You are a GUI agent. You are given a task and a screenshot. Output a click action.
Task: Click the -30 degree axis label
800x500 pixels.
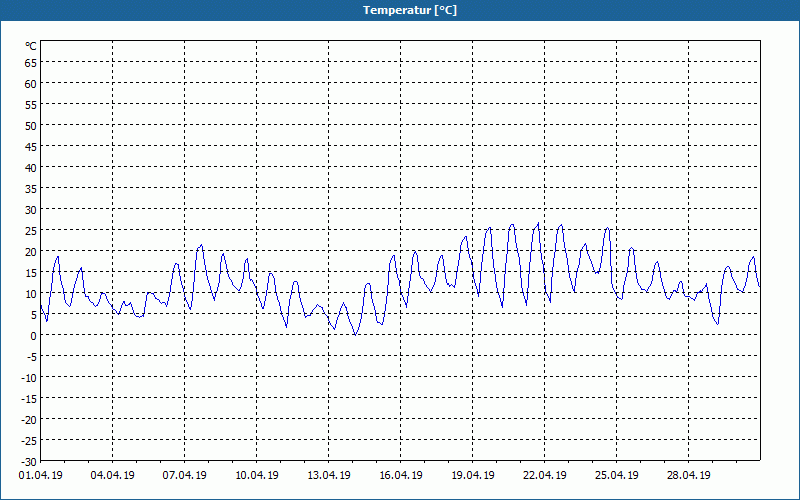point(29,462)
